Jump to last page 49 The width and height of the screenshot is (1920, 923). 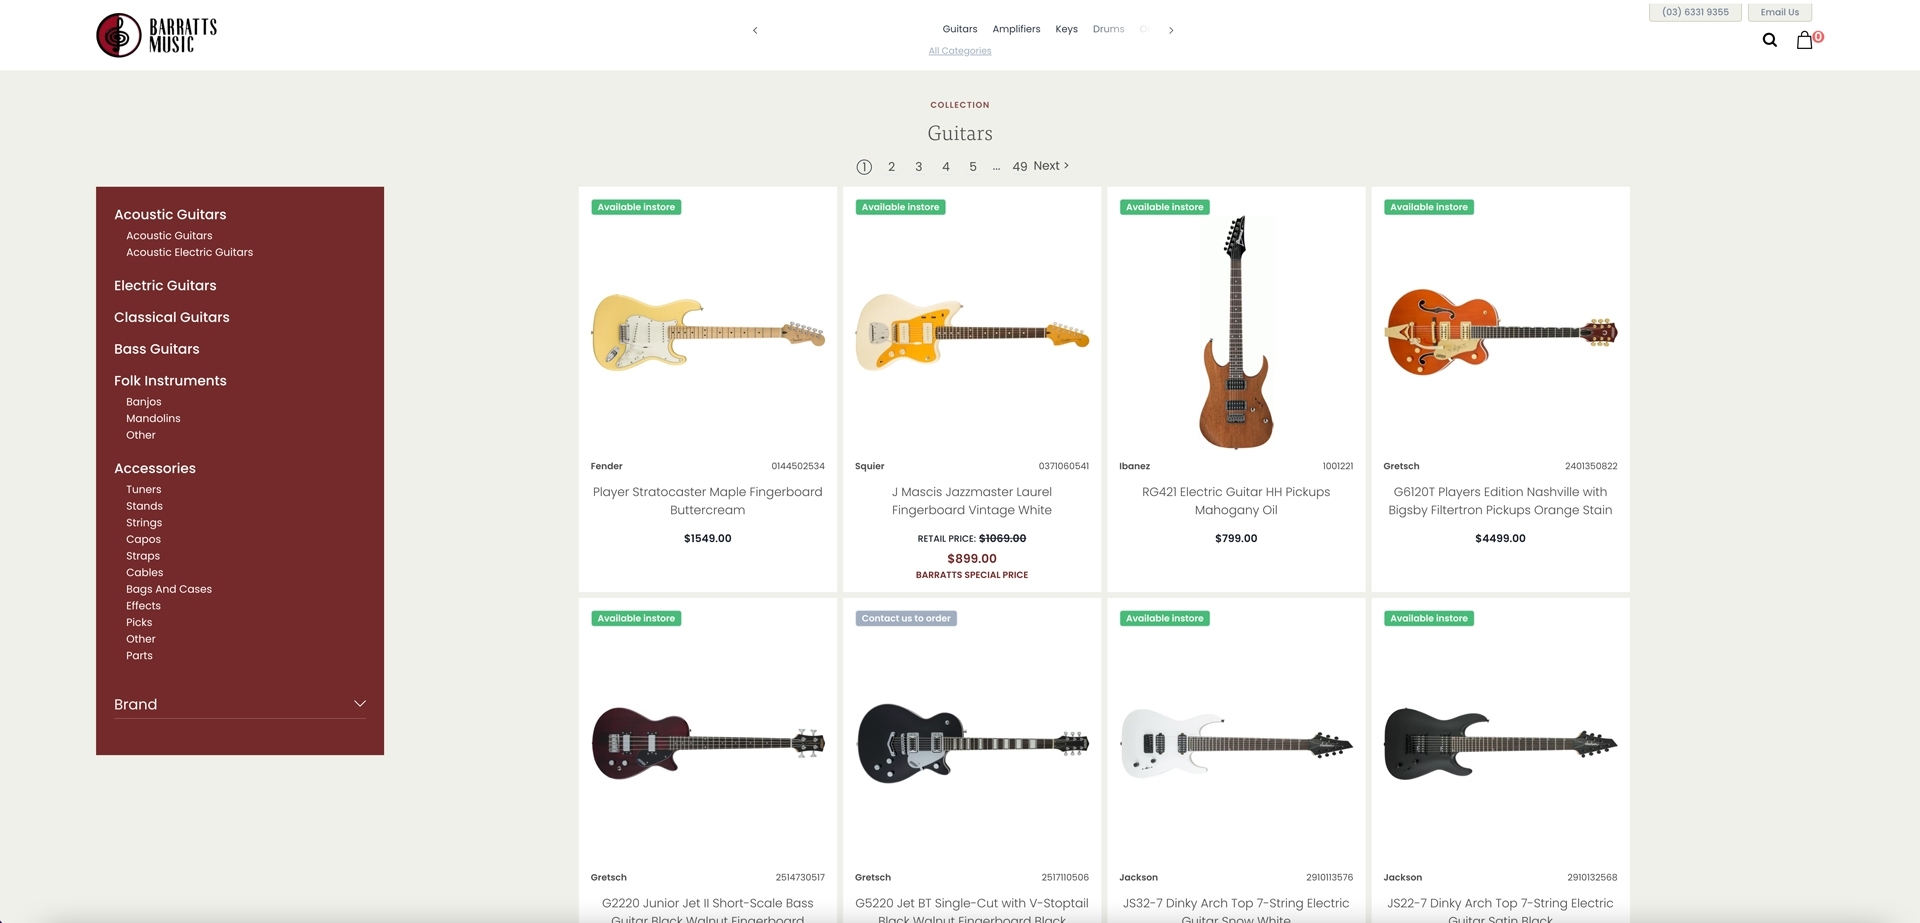(x=1019, y=167)
